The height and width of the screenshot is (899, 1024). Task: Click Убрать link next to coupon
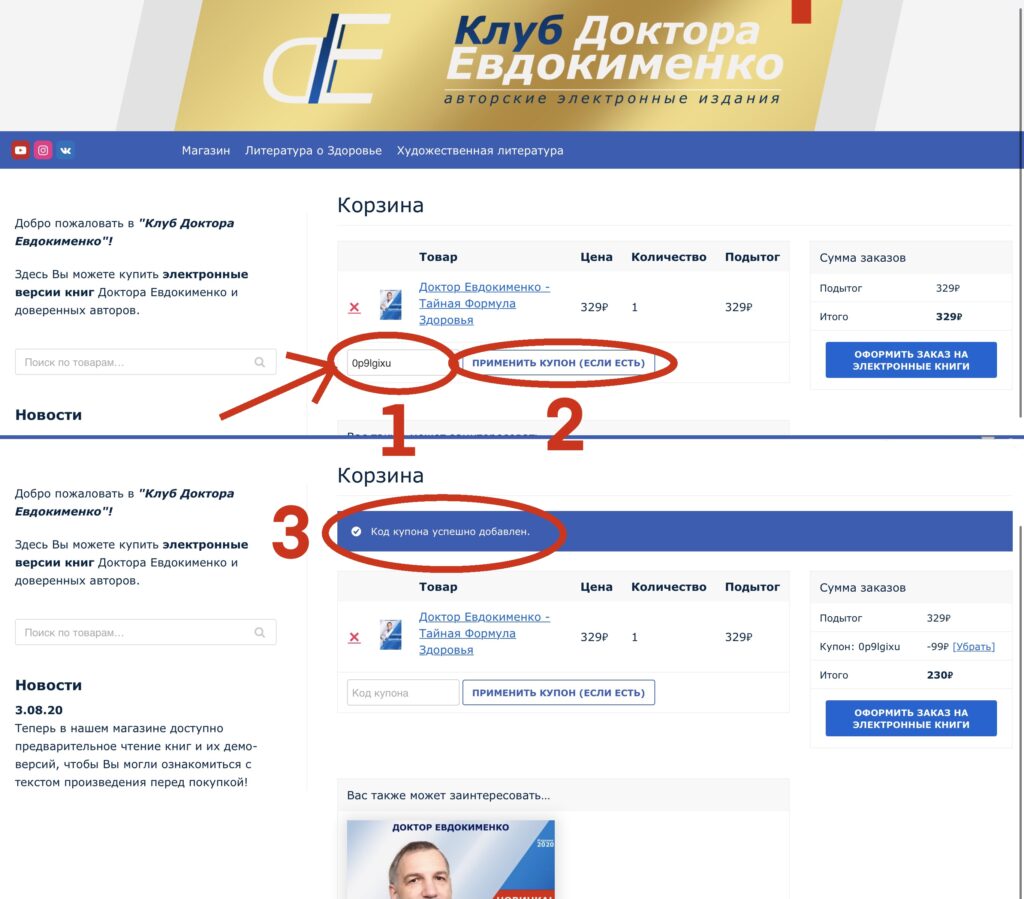(x=974, y=646)
